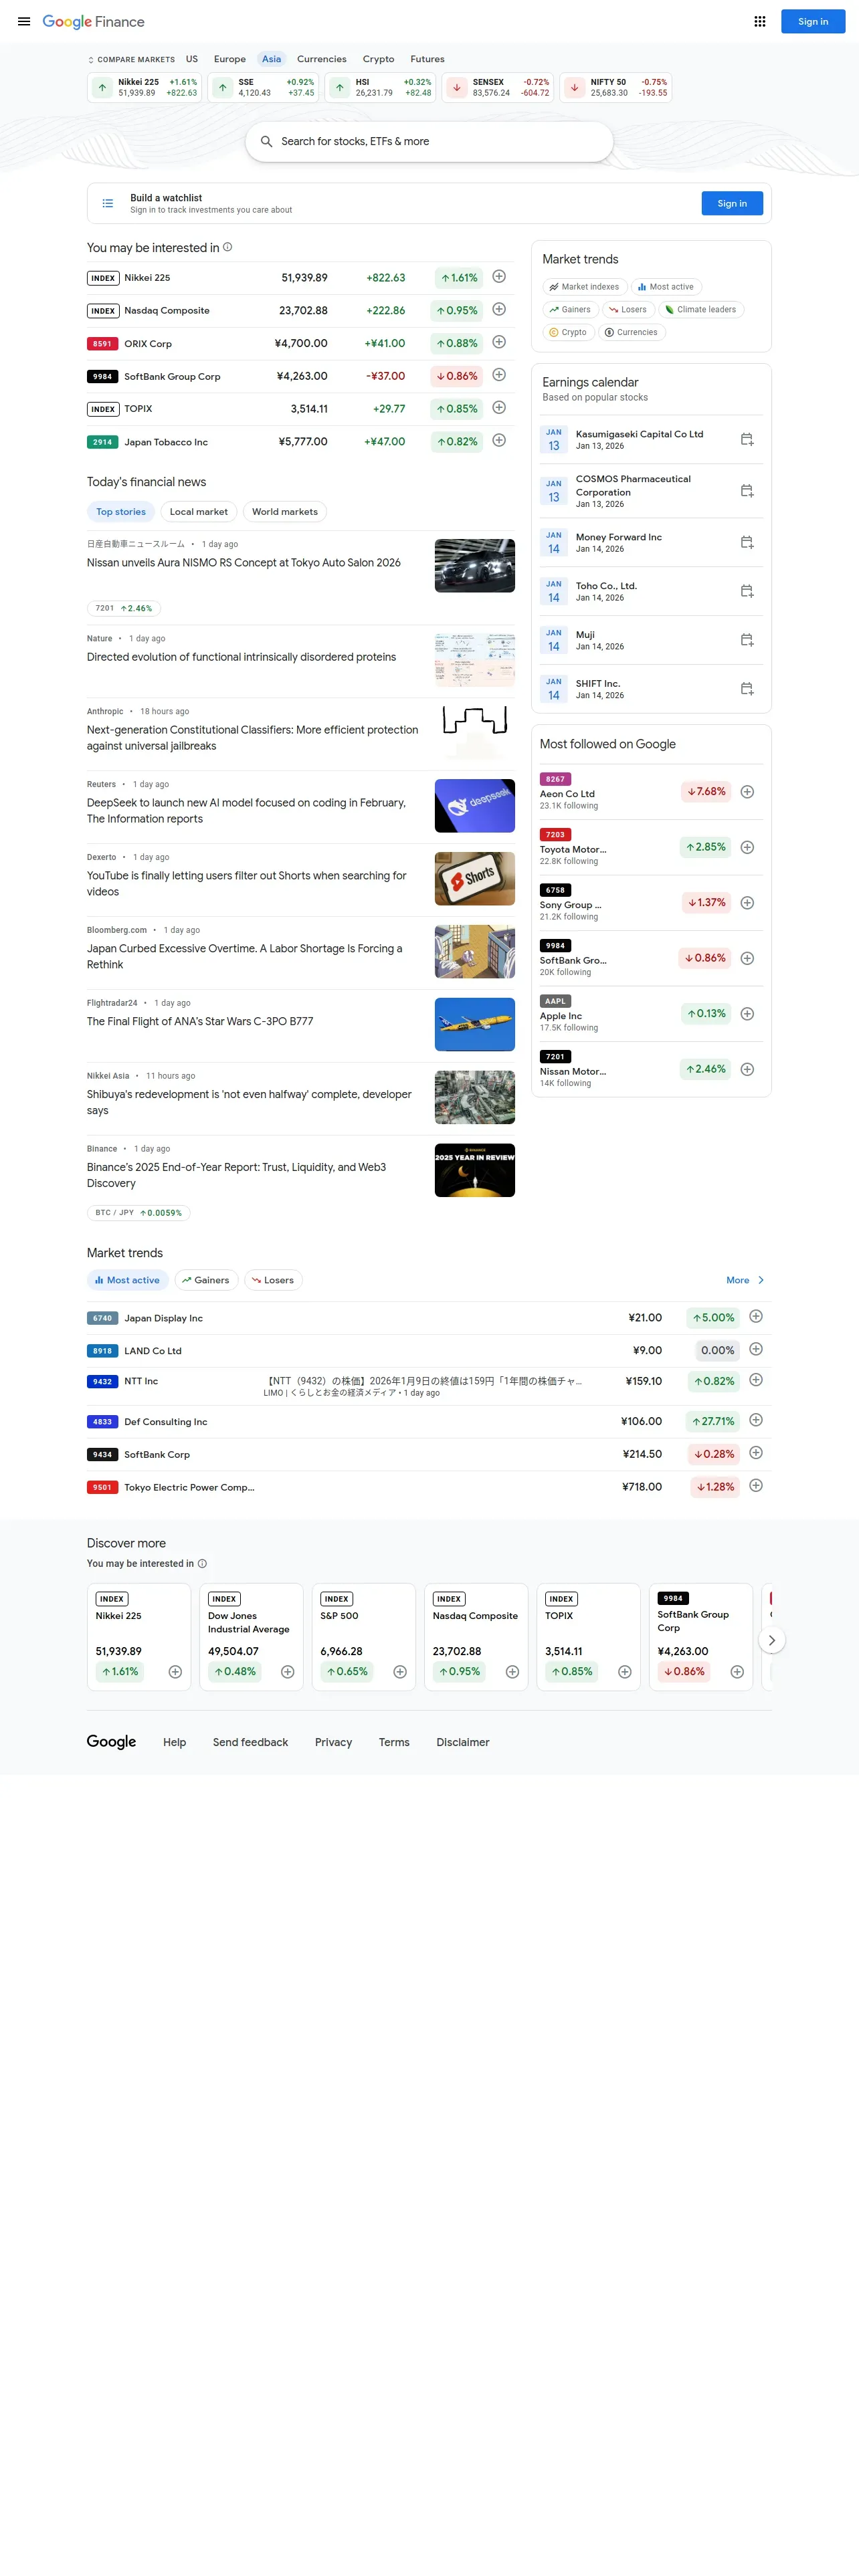
Task: Add SoftBank Group Corp row to watchlist
Action: (x=499, y=375)
